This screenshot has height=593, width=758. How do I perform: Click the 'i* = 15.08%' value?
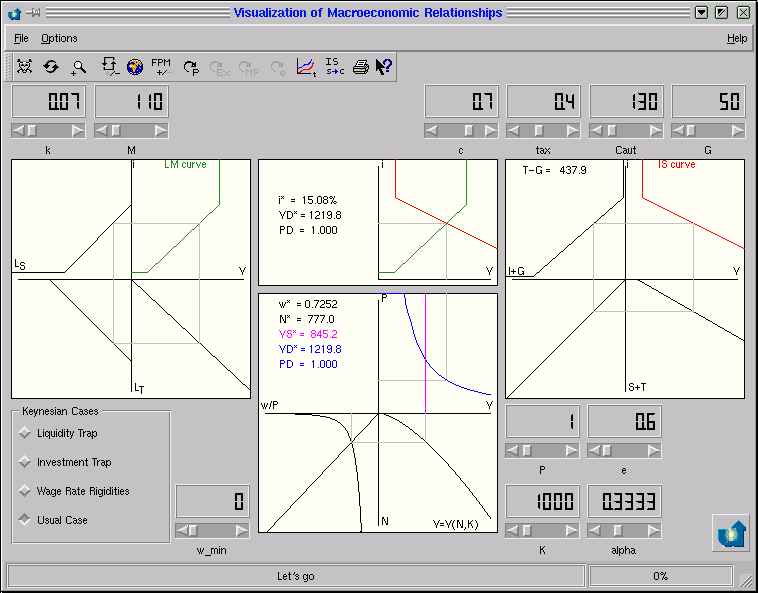tap(307, 200)
